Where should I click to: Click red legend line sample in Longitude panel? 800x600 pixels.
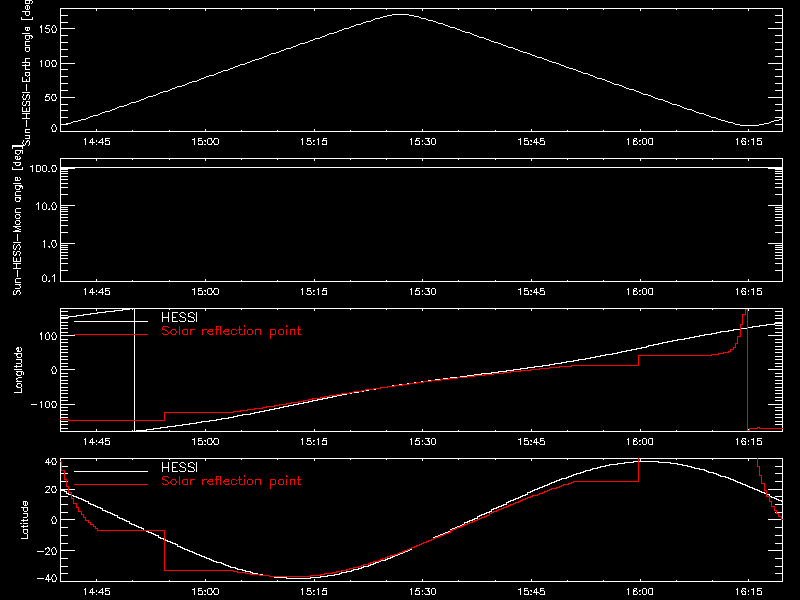click(x=111, y=335)
